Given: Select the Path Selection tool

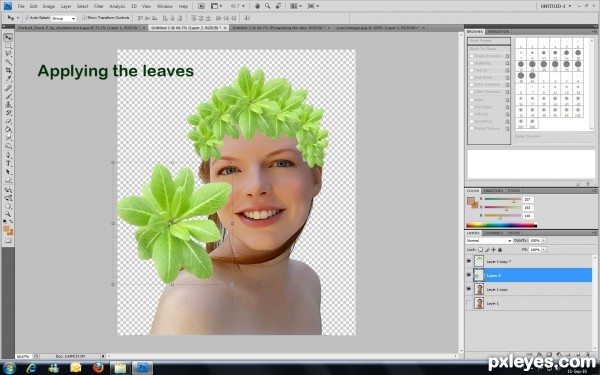Looking at the screenshot, I should click(8, 172).
